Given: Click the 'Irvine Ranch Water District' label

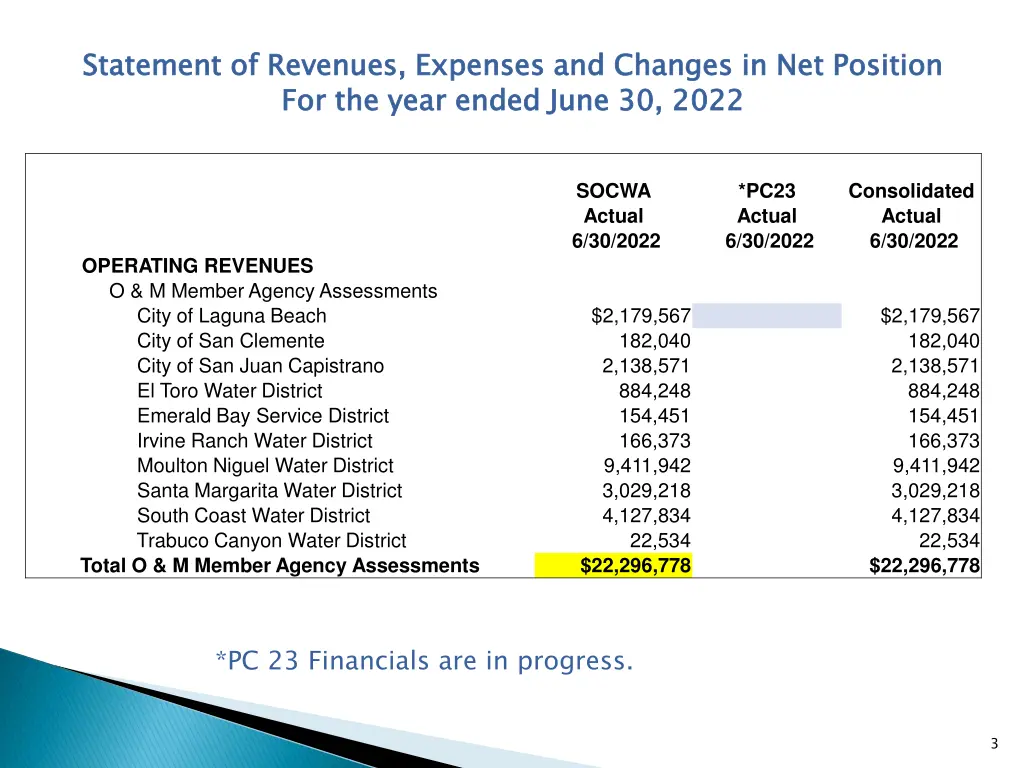Looking at the screenshot, I should pyautogui.click(x=255, y=441).
